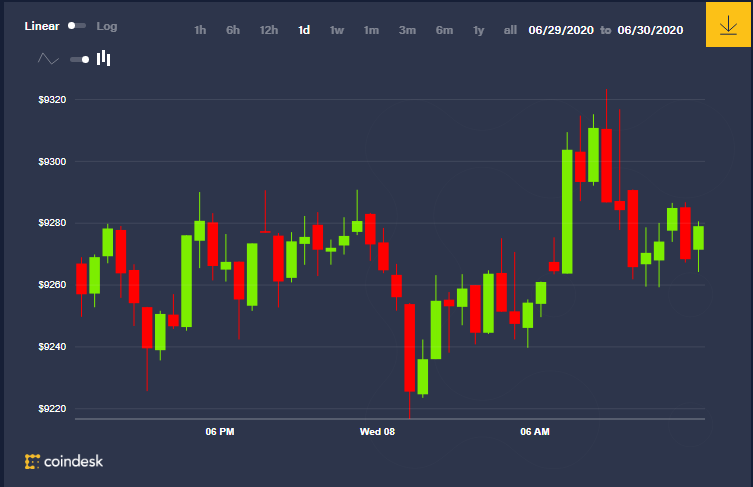
Task: Toggle the Linear/Log scale switch
Action: 77,26
